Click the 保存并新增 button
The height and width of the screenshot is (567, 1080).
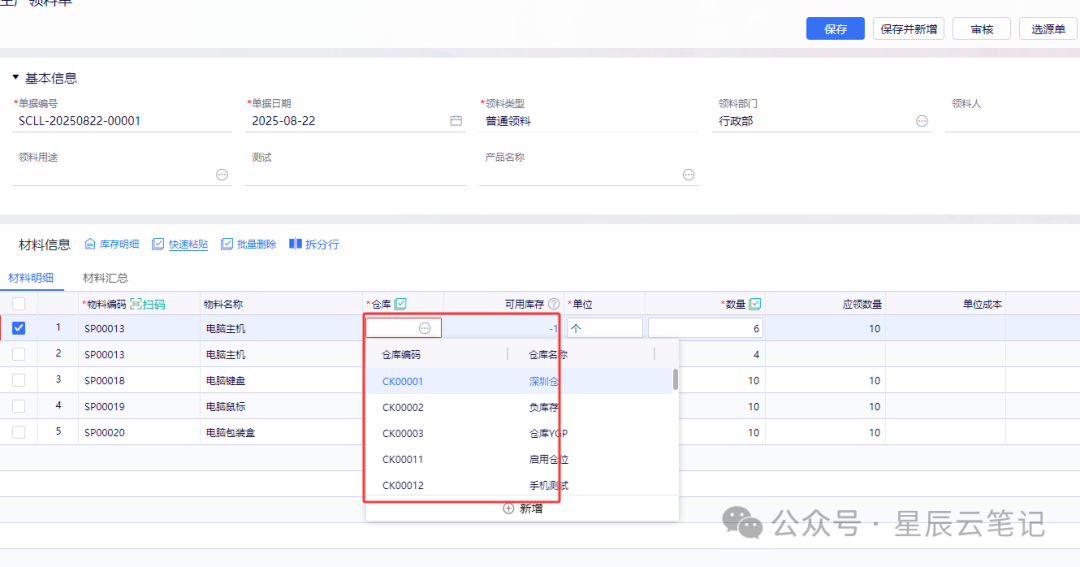pos(908,29)
